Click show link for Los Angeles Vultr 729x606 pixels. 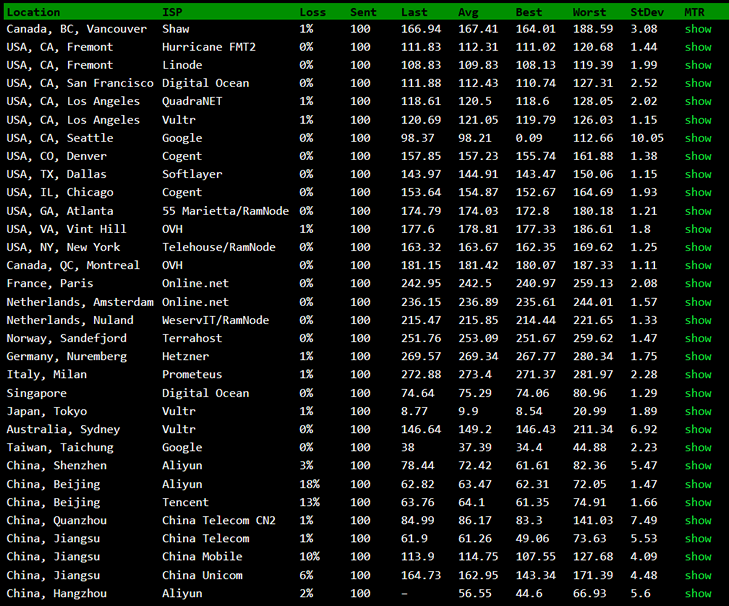click(x=698, y=120)
